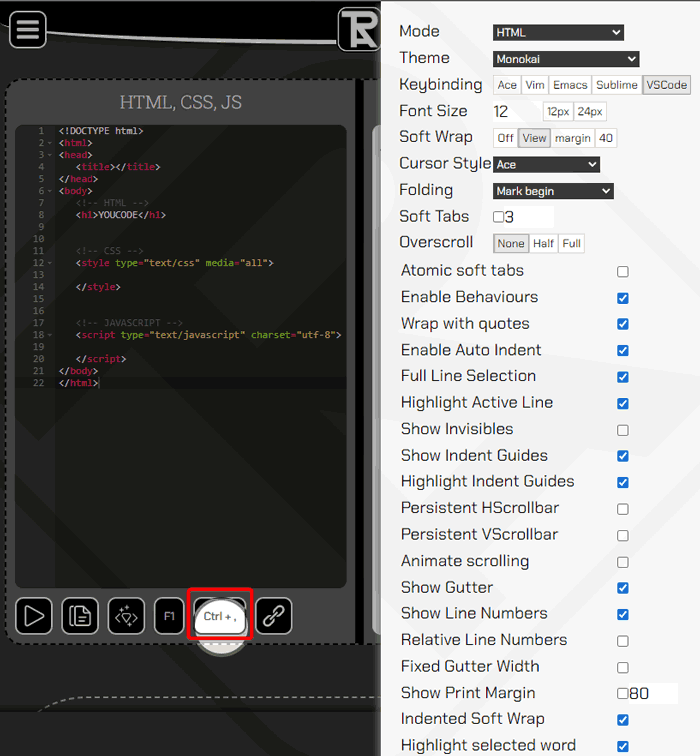Viewport: 700px width, 756px height.
Task: Enable Persistent HScrollbar checkbox
Action: coord(623,509)
